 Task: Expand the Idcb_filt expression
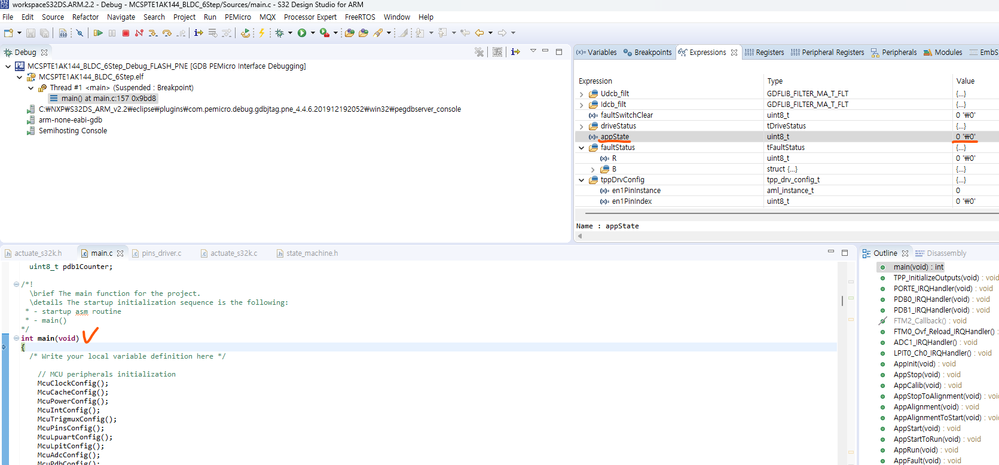tap(581, 104)
